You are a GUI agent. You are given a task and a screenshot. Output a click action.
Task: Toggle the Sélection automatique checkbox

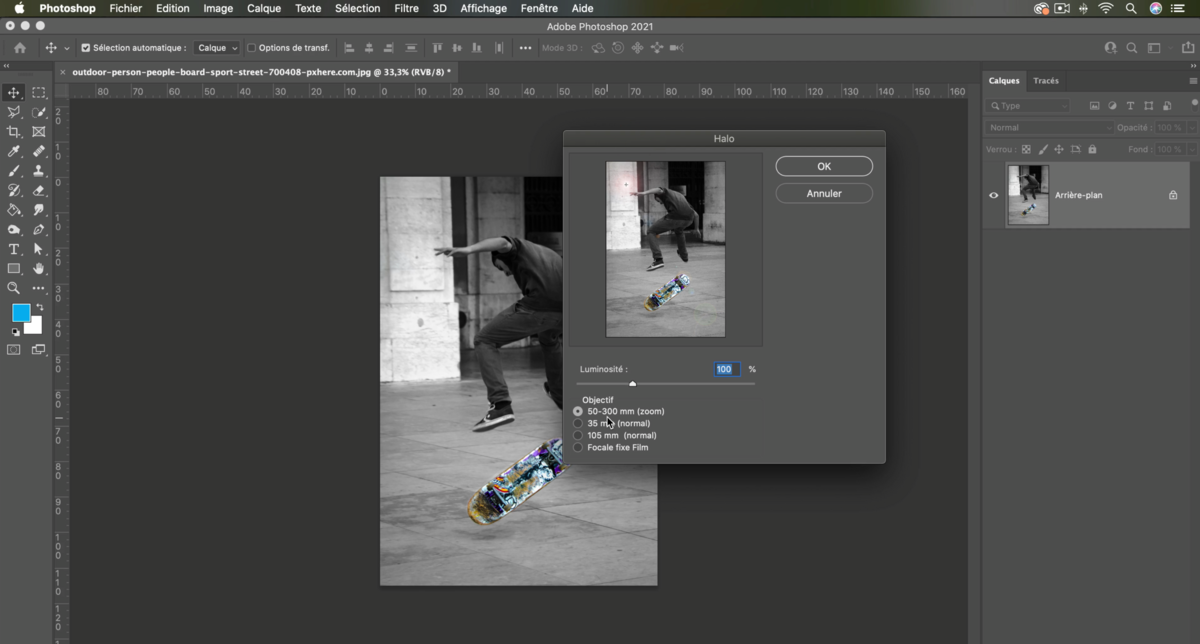point(85,48)
